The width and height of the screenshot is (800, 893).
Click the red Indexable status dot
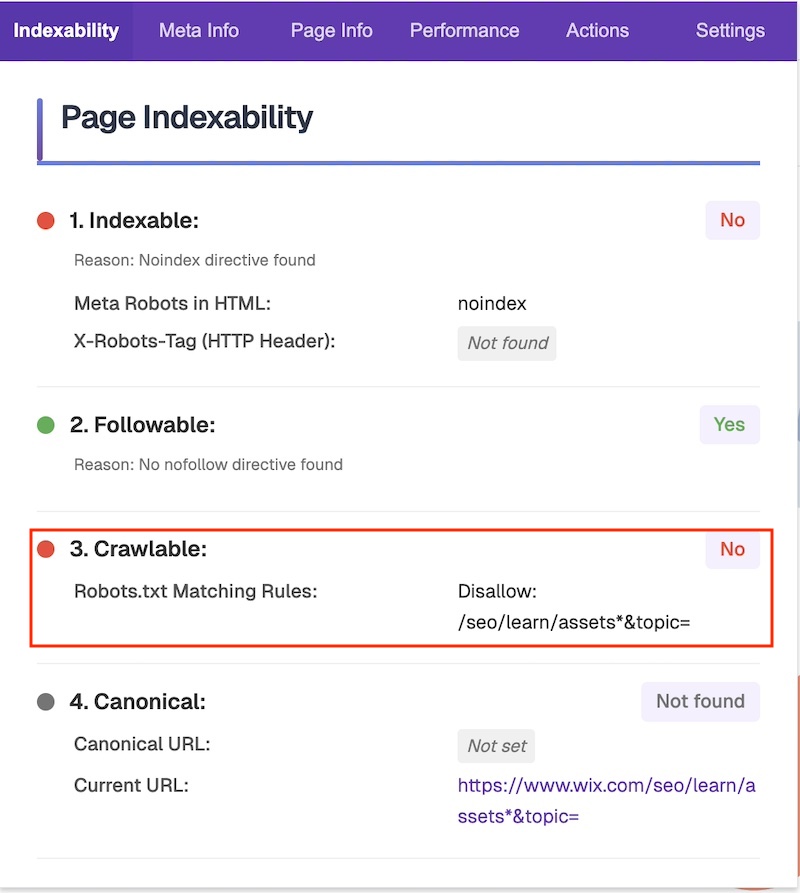point(45,221)
